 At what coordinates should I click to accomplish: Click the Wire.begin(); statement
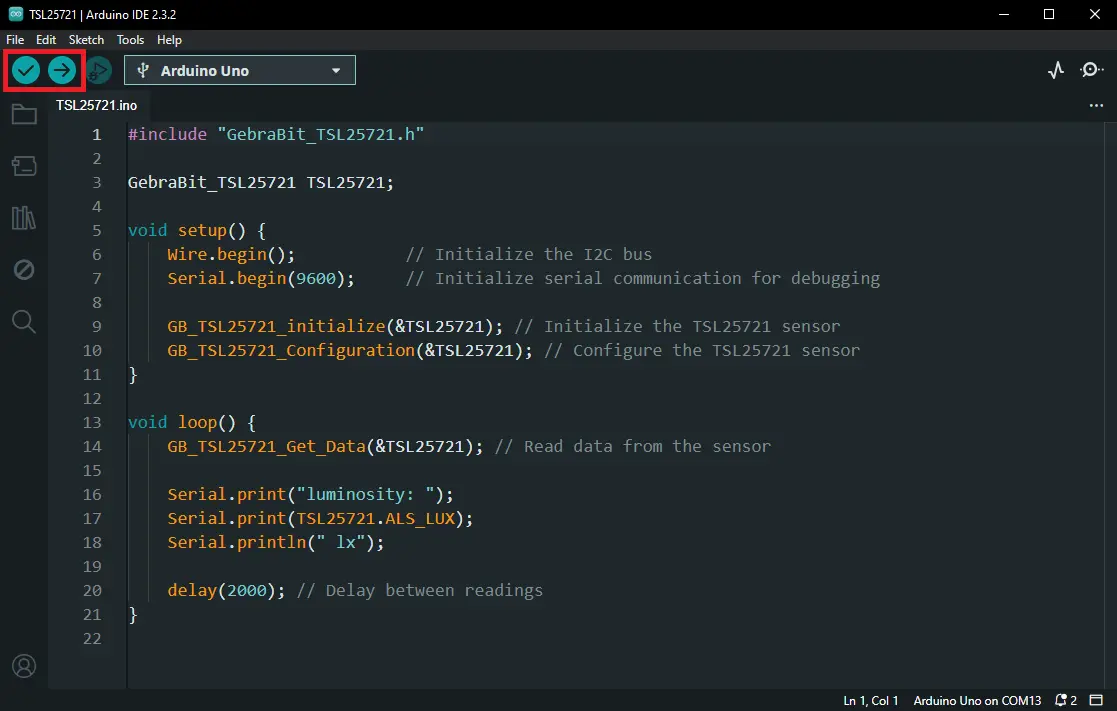tap(231, 254)
